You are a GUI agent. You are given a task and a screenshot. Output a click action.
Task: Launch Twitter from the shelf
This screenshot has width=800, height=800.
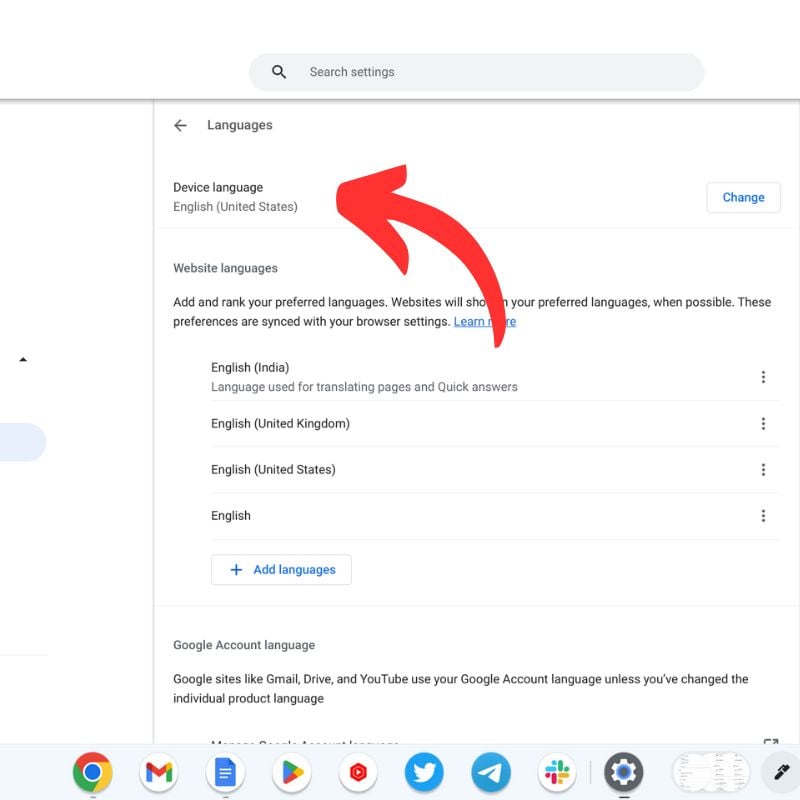coord(424,772)
